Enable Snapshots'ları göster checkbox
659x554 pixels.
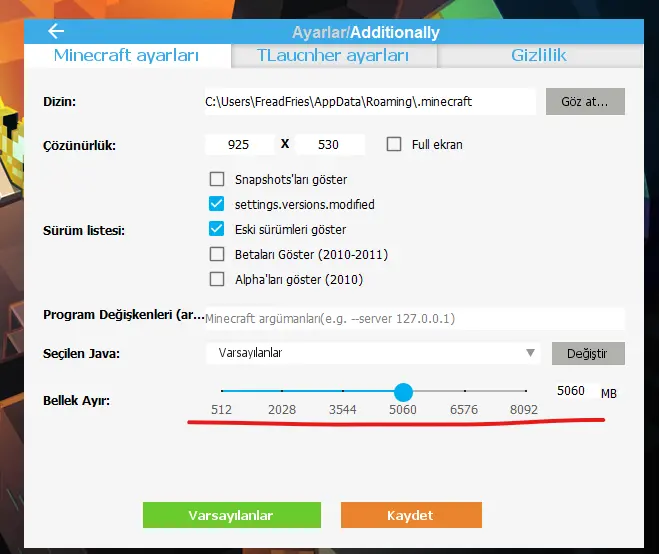point(217,179)
